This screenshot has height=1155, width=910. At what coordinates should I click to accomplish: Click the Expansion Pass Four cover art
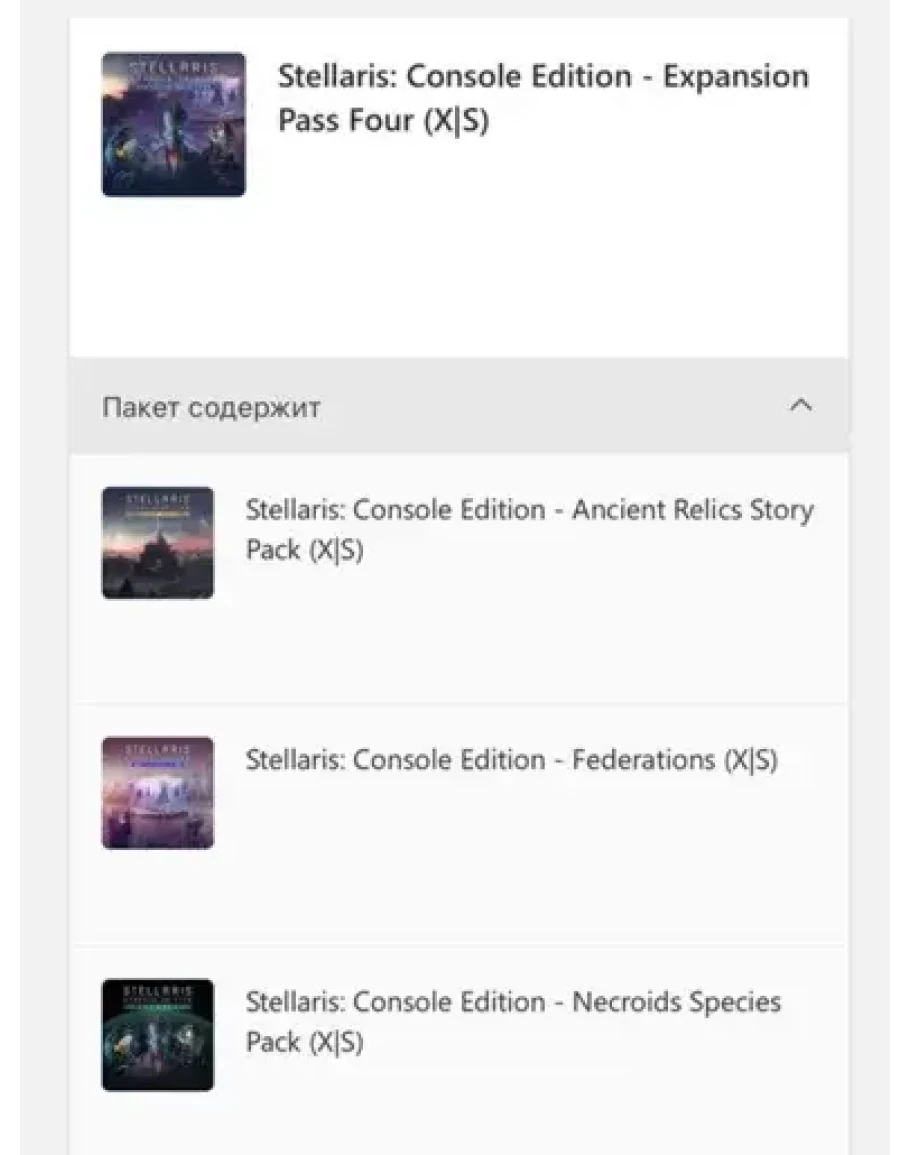[173, 125]
